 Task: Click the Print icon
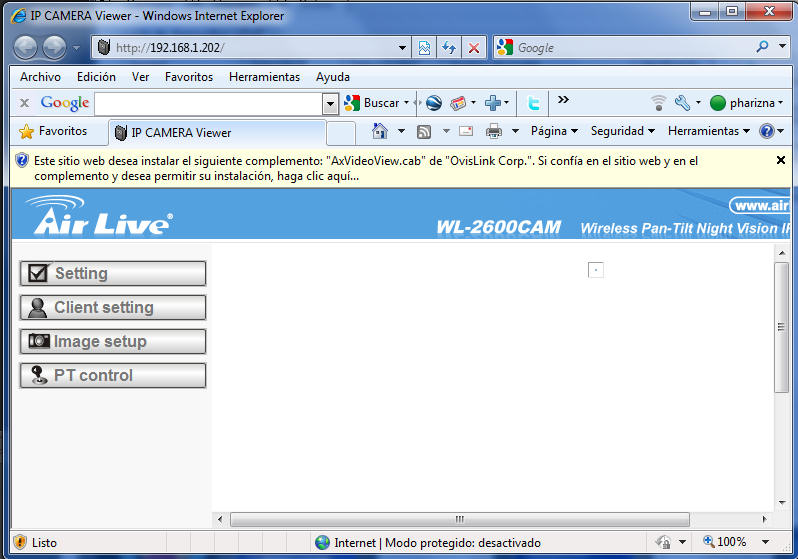coord(494,131)
